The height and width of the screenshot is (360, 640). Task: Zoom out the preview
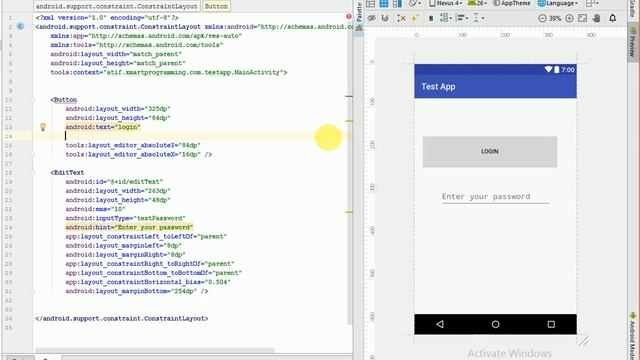coord(542,18)
